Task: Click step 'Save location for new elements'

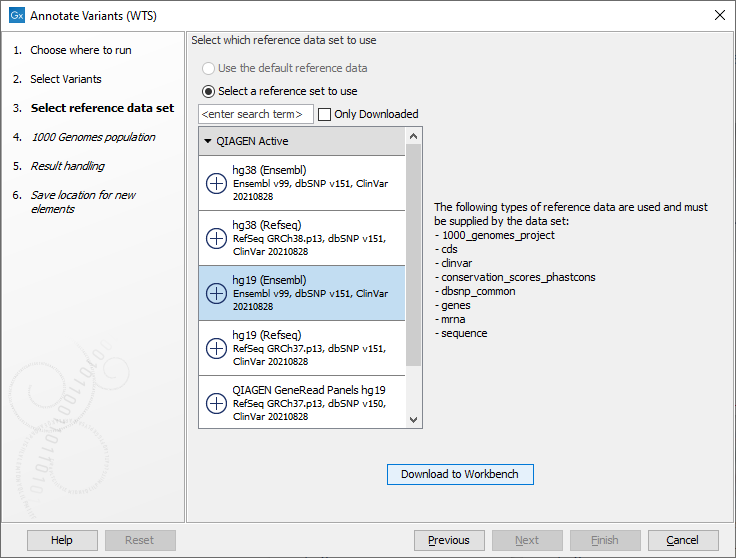Action: tap(83, 202)
